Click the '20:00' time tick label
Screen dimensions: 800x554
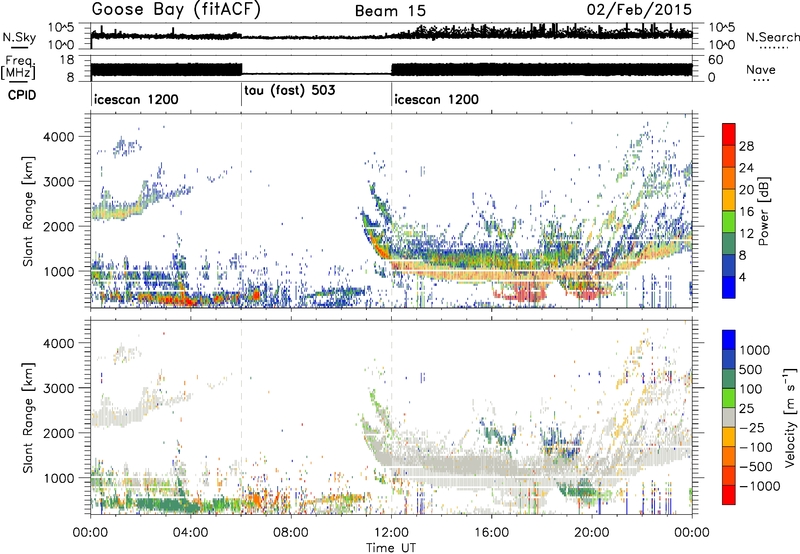(x=591, y=533)
